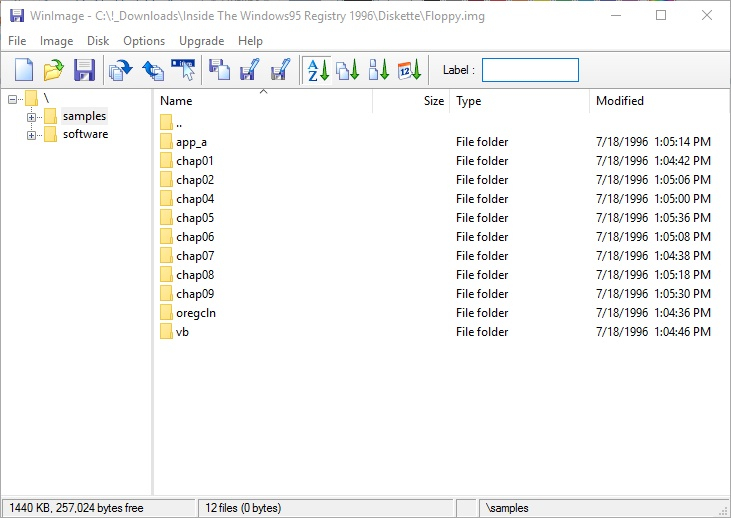The image size is (731, 518).
Task: Click the Name column header
Action: point(263,101)
